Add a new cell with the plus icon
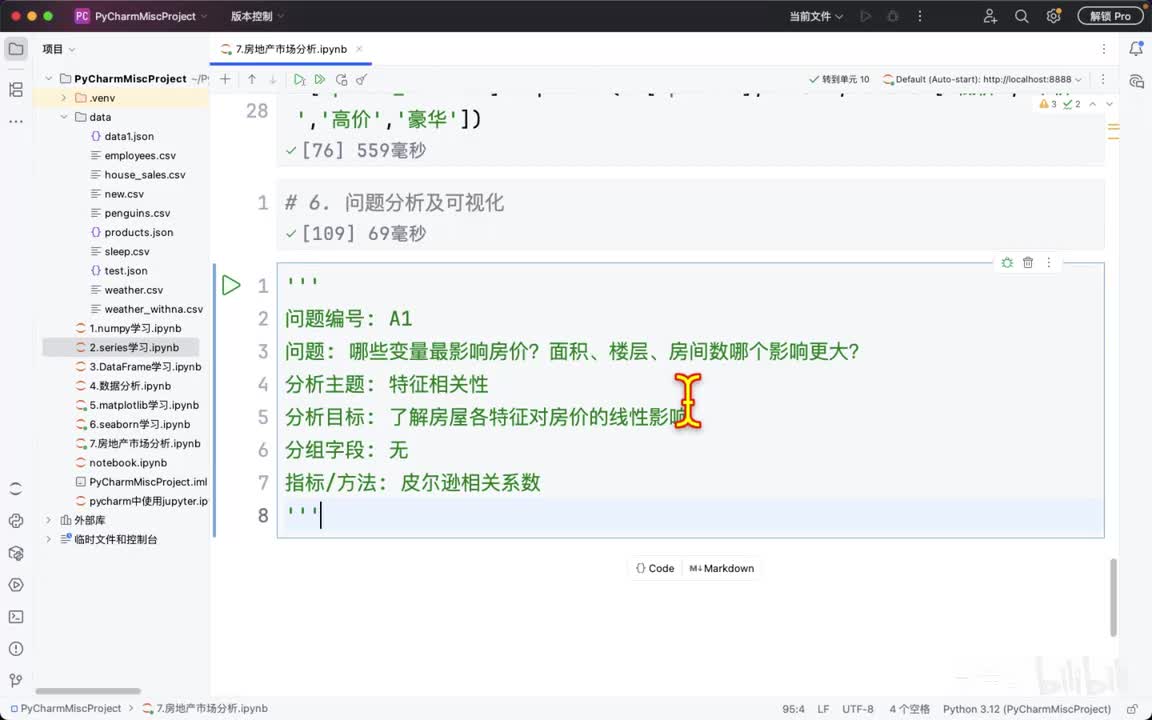1152x720 pixels. [x=226, y=79]
